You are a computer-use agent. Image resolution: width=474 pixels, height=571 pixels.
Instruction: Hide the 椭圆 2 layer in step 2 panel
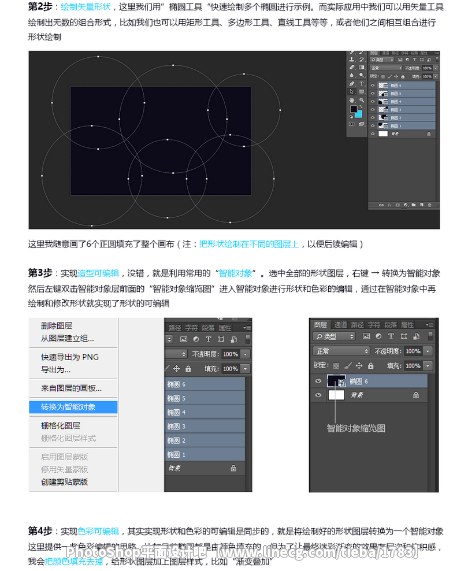pyautogui.click(x=372, y=118)
